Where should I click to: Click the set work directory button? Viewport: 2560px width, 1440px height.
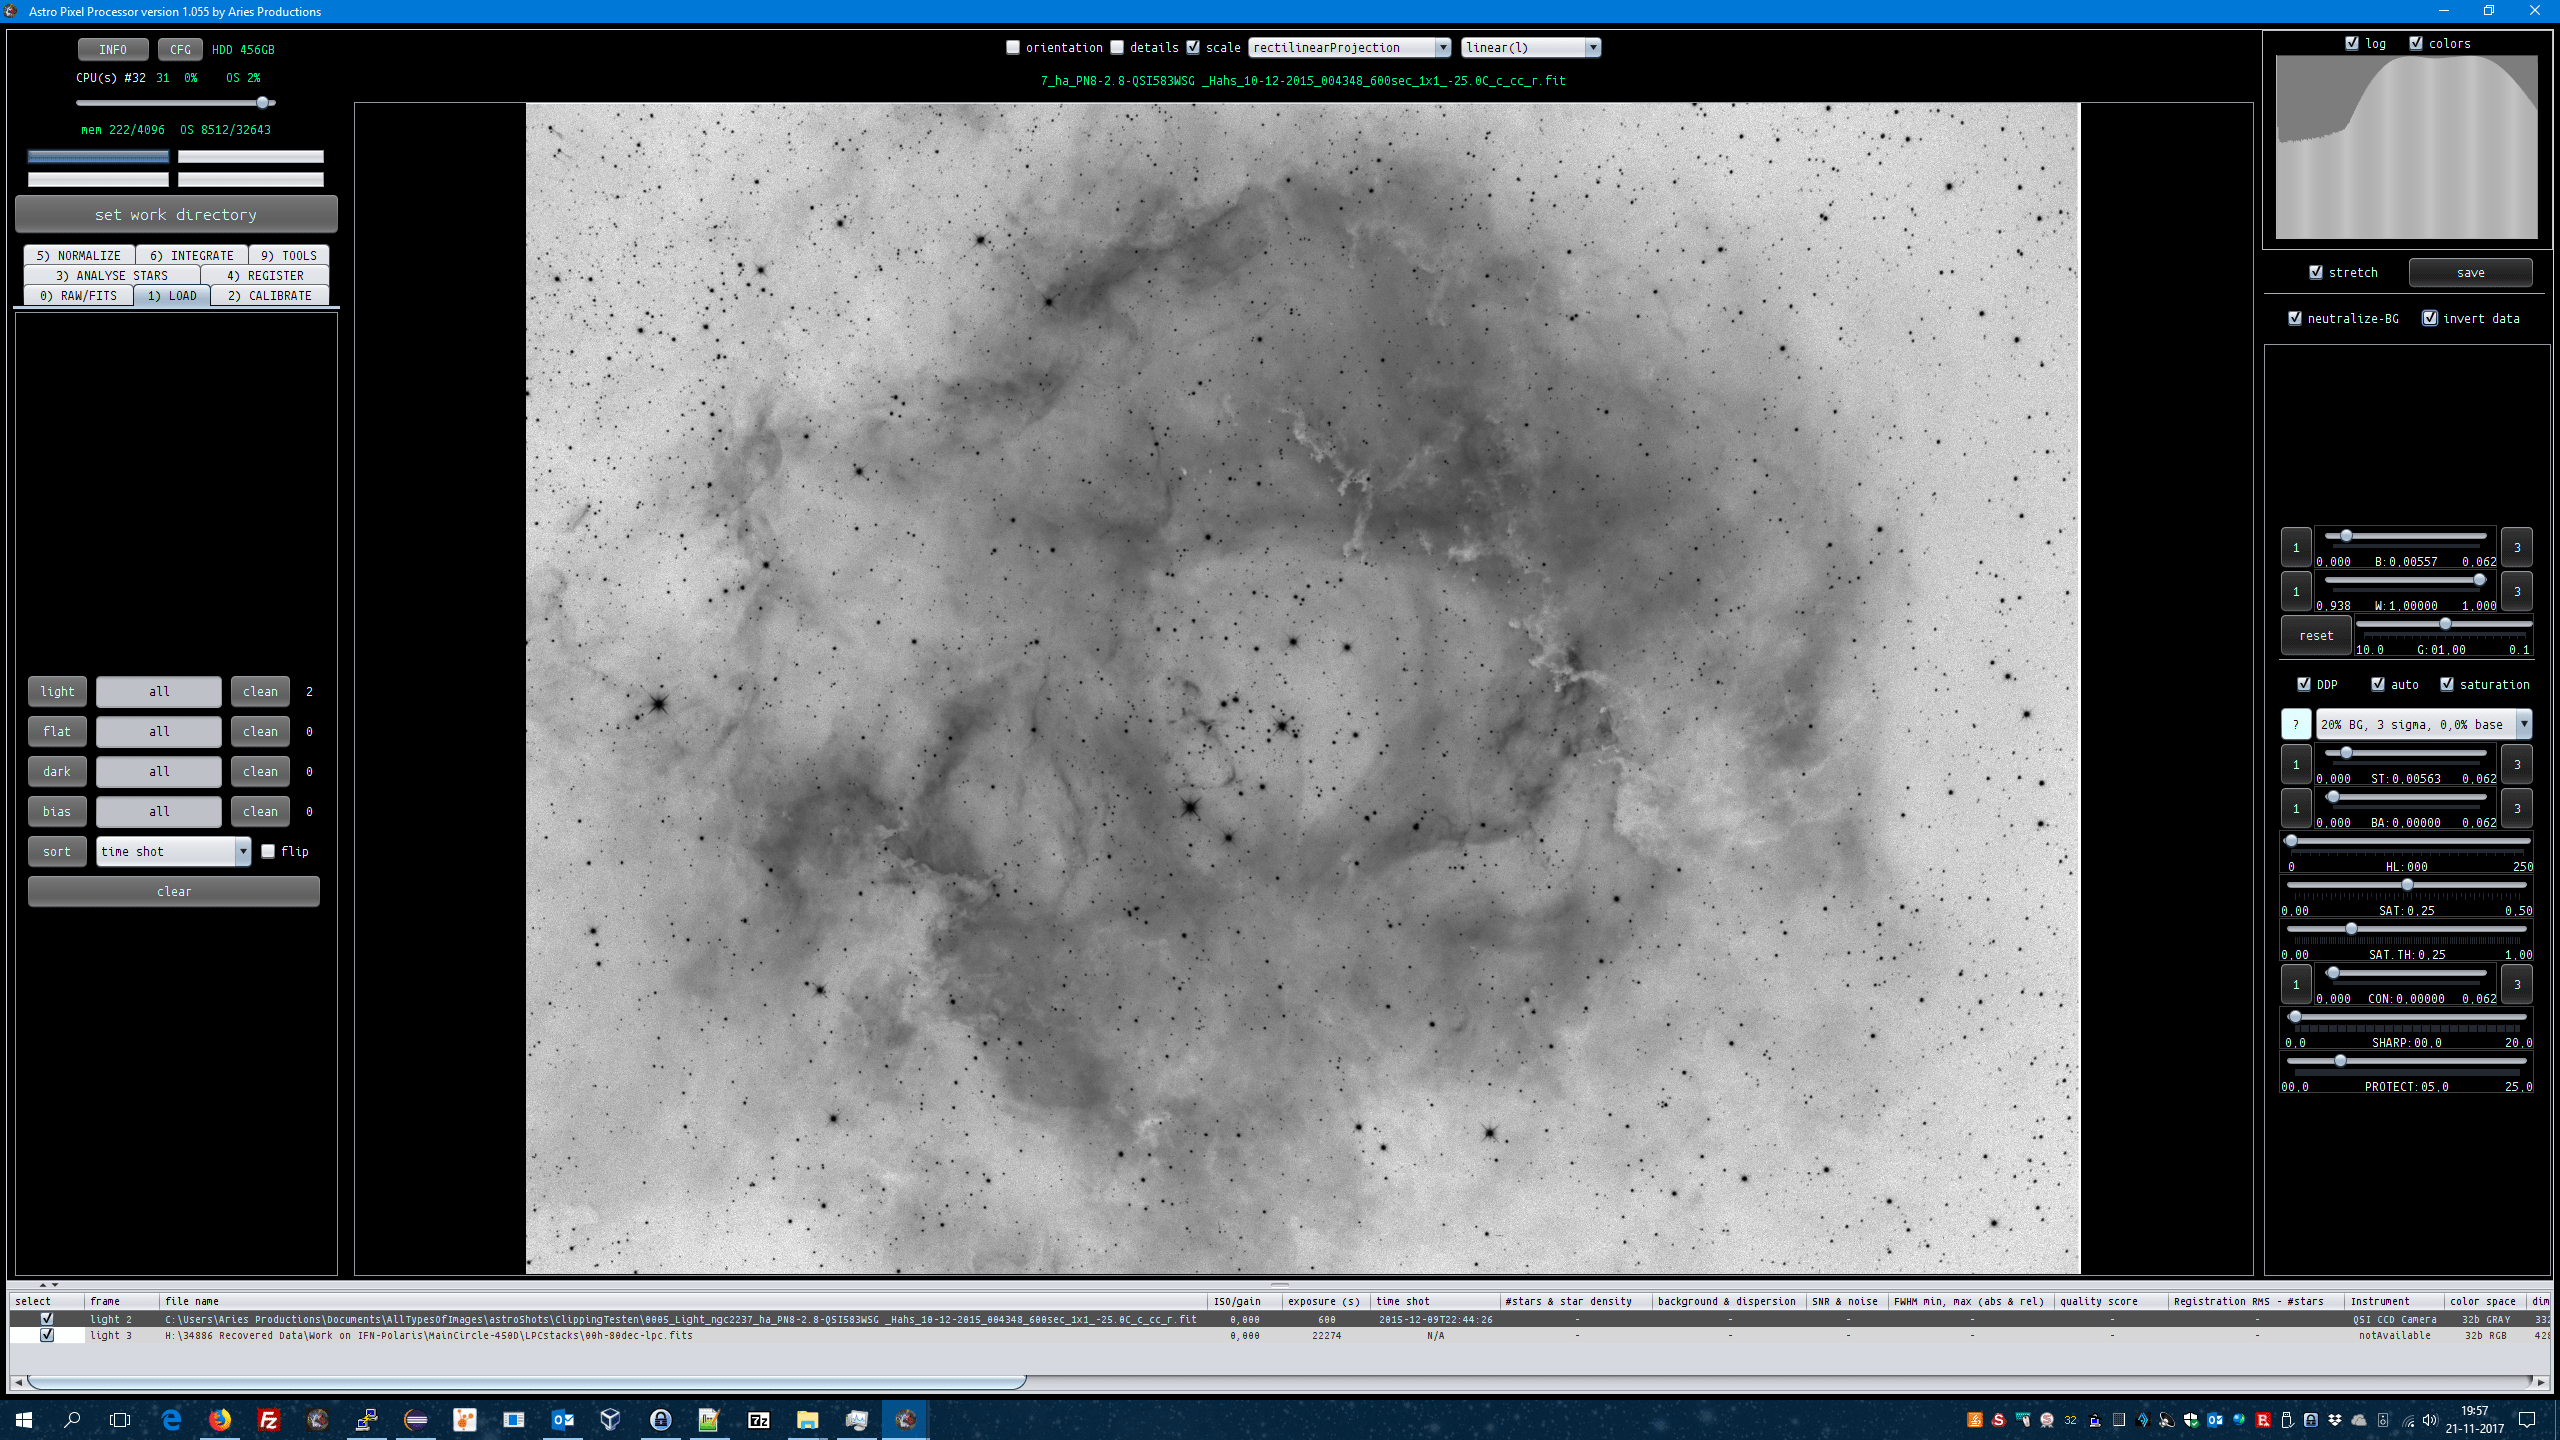[176, 214]
